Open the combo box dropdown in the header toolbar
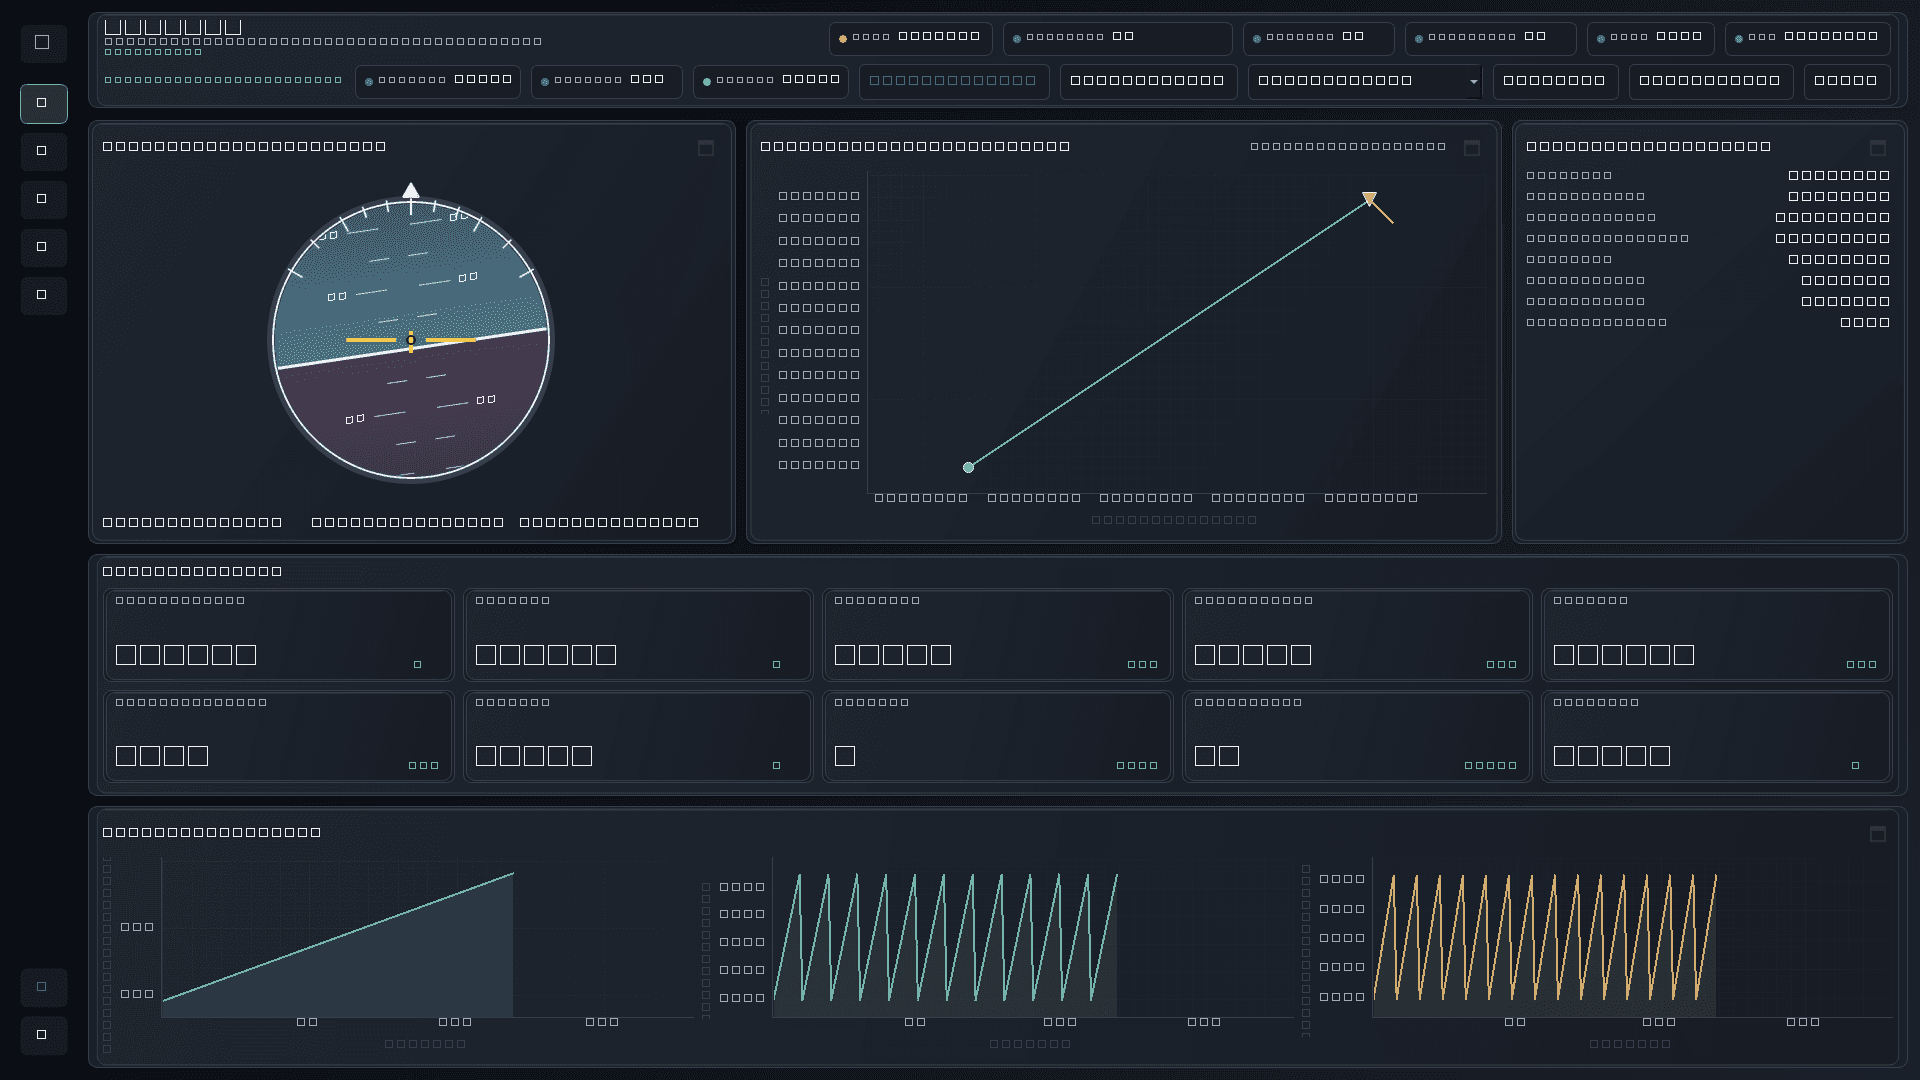 1365,81
